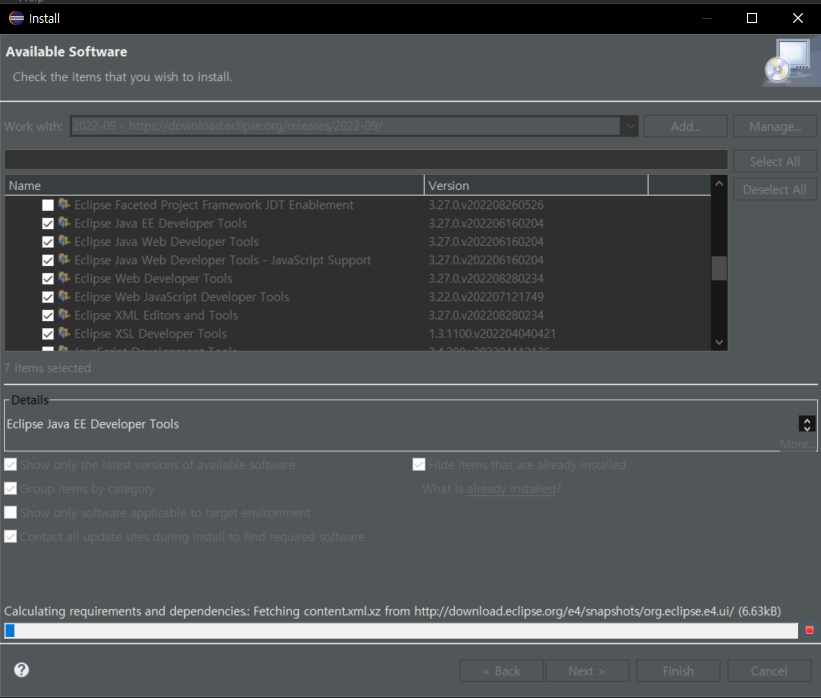The width and height of the screenshot is (821, 698).
Task: Open the Work with dropdown arrow
Action: pos(629,126)
